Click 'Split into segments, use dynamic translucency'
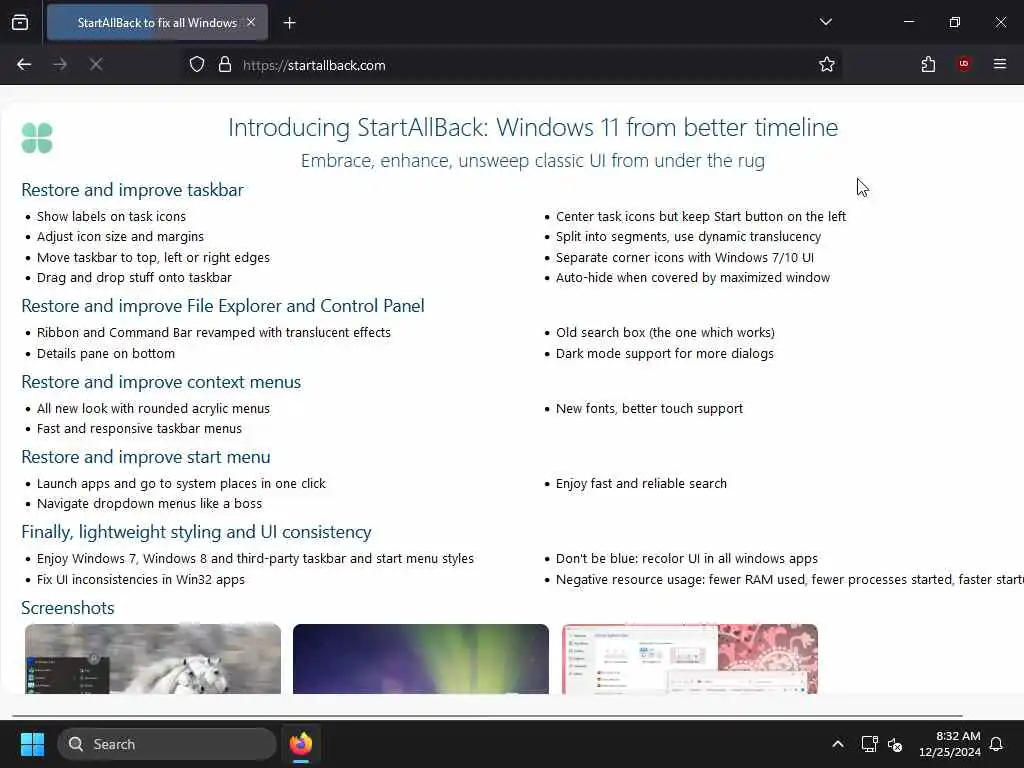Screen dimensions: 1024x768 click(x=688, y=236)
